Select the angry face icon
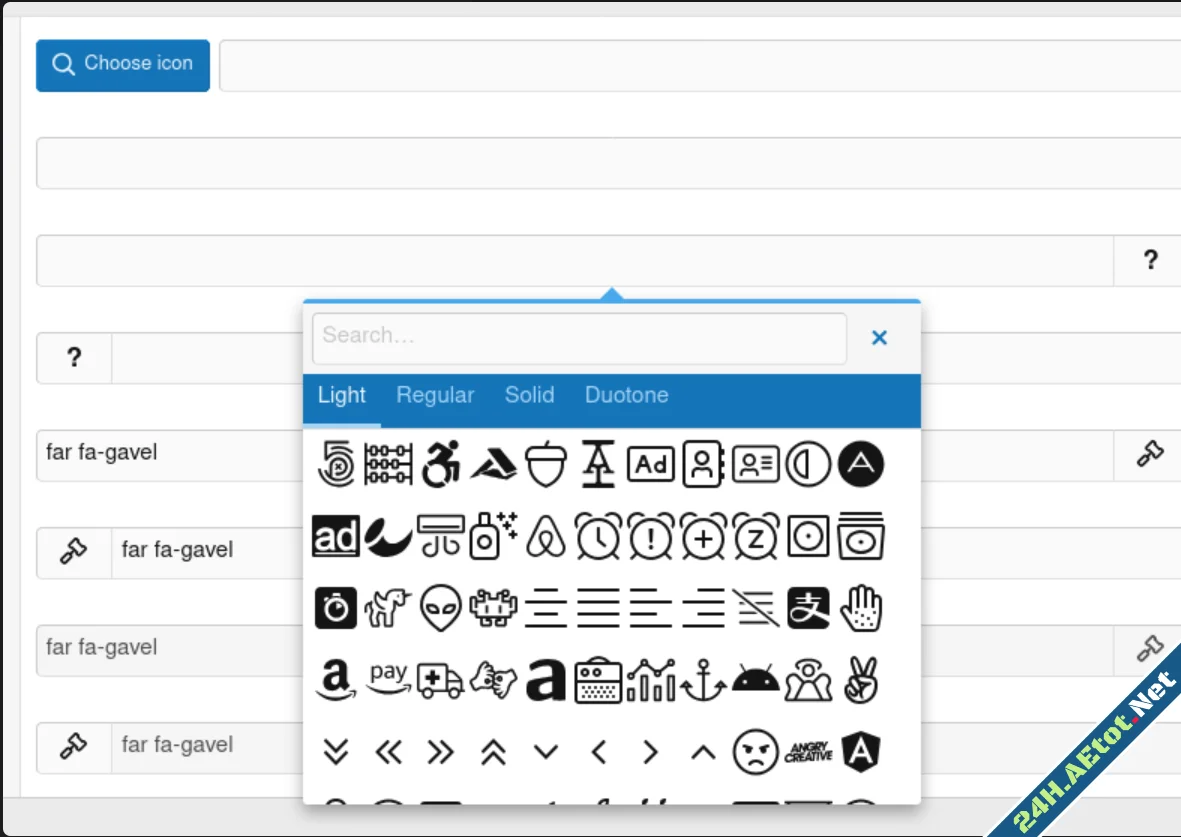 pos(755,751)
